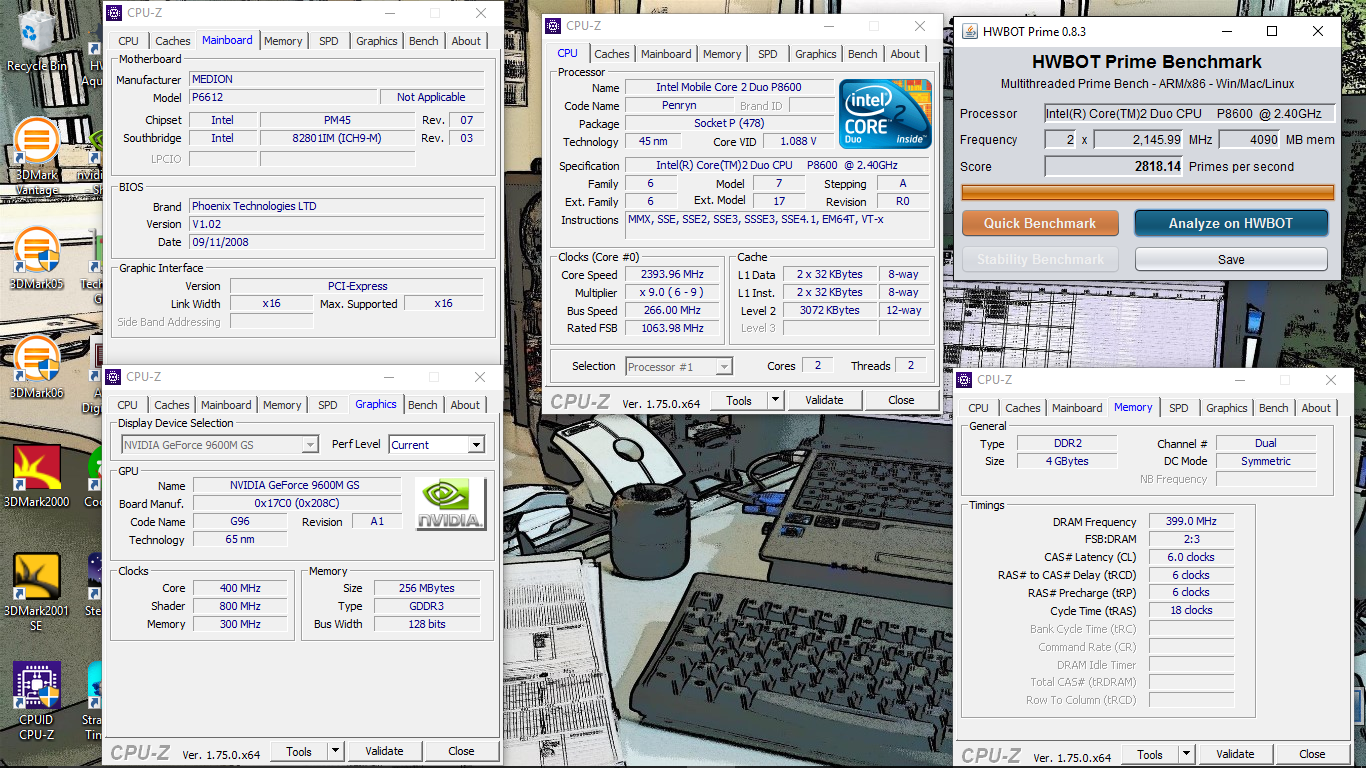This screenshot has width=1366, height=768.
Task: Click the NVIDIA logo in Graphics window
Action: (x=451, y=504)
